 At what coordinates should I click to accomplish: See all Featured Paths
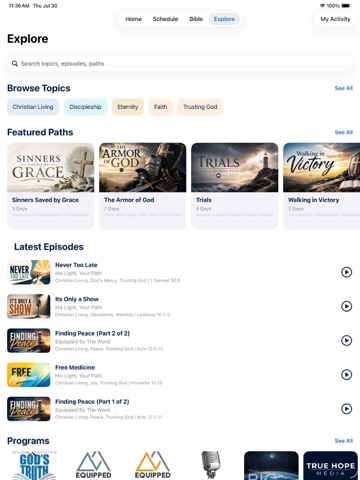[x=344, y=132]
